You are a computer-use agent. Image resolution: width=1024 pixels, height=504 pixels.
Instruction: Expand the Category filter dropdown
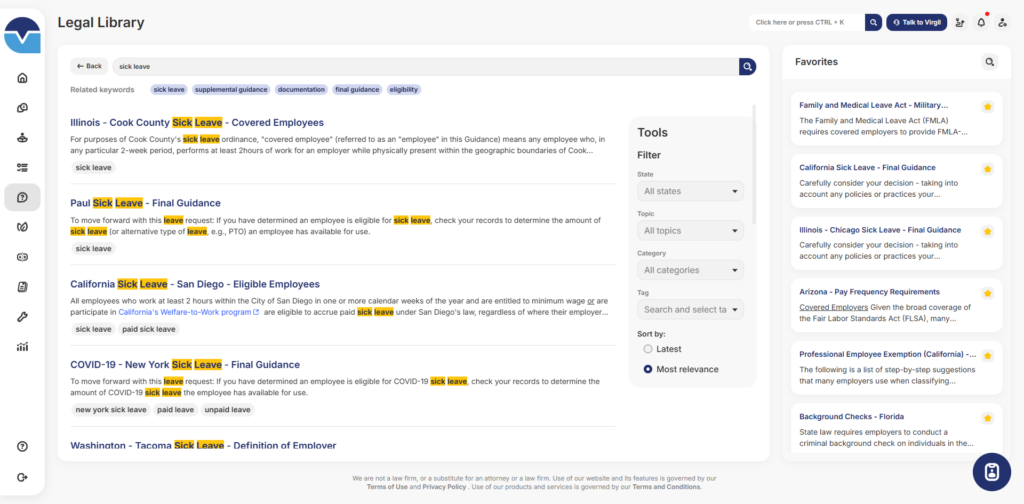point(690,270)
